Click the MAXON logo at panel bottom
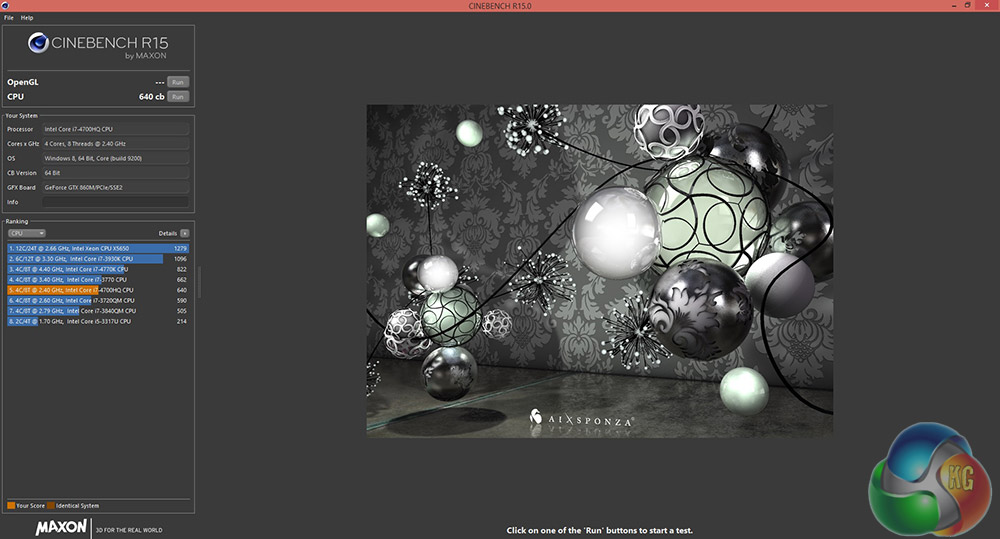 pyautogui.click(x=61, y=528)
